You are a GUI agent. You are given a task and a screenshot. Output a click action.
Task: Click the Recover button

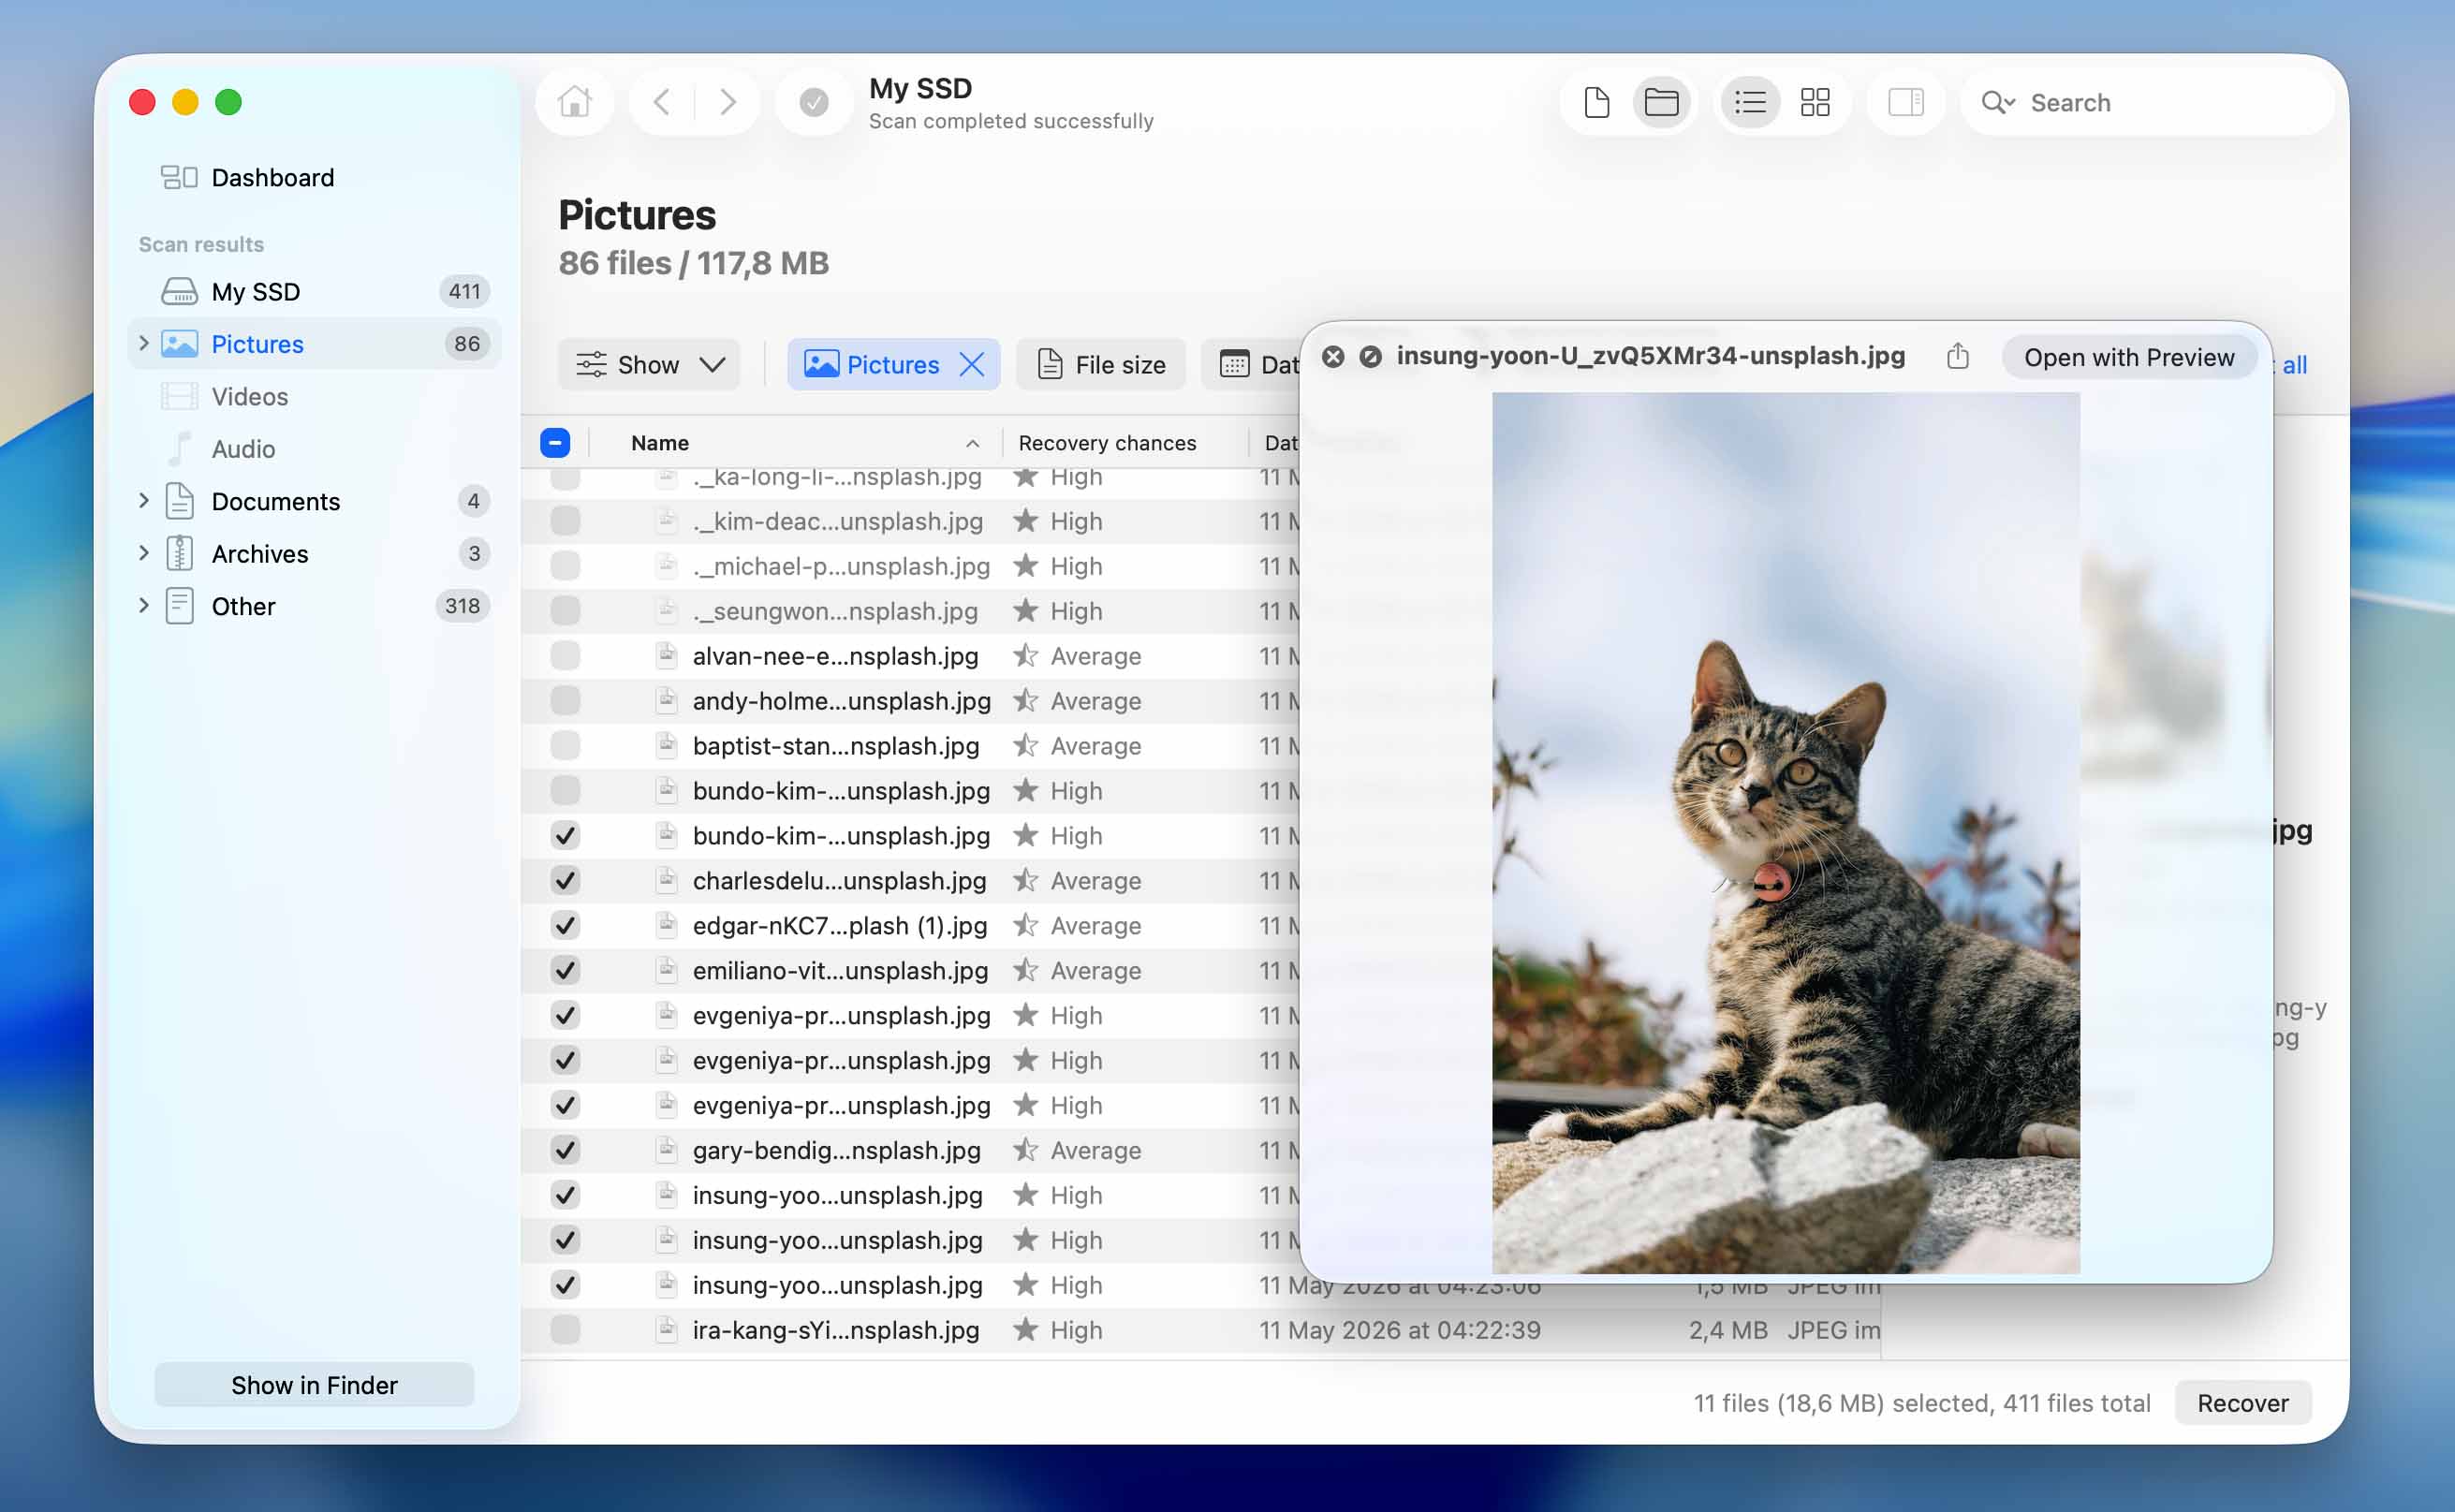[x=2243, y=1403]
